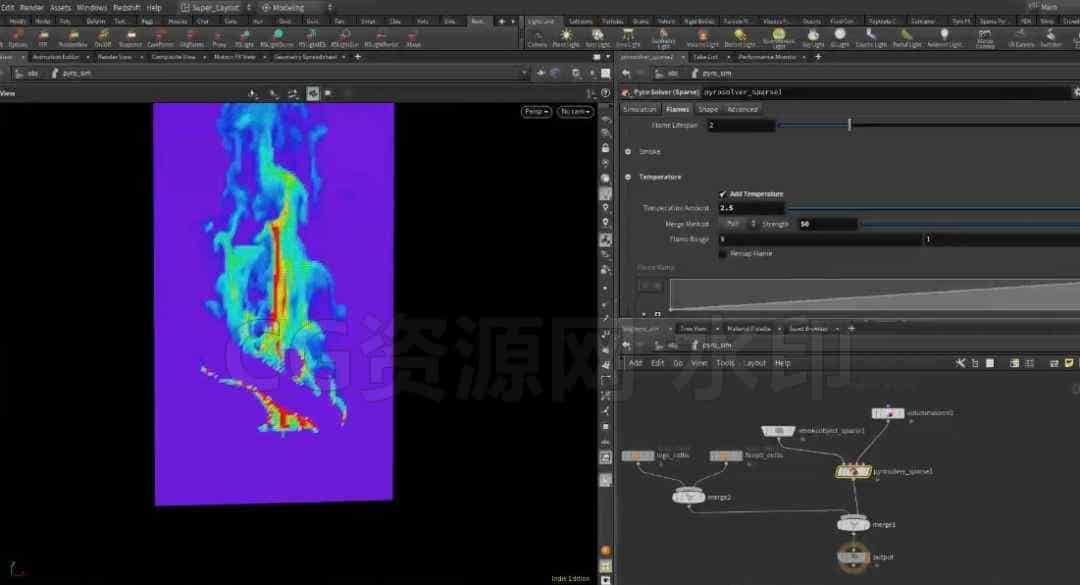Select the Stereo Camera shelf tool

(985, 38)
